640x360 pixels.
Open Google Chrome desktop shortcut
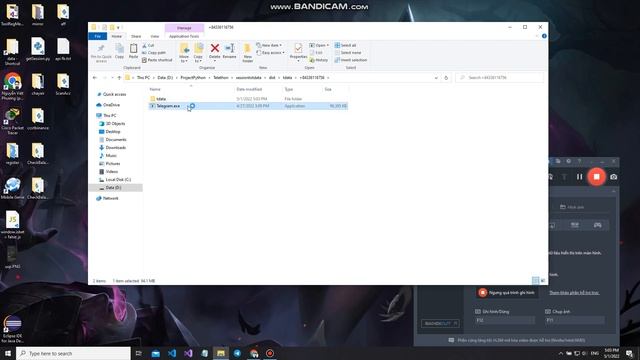coord(12,87)
